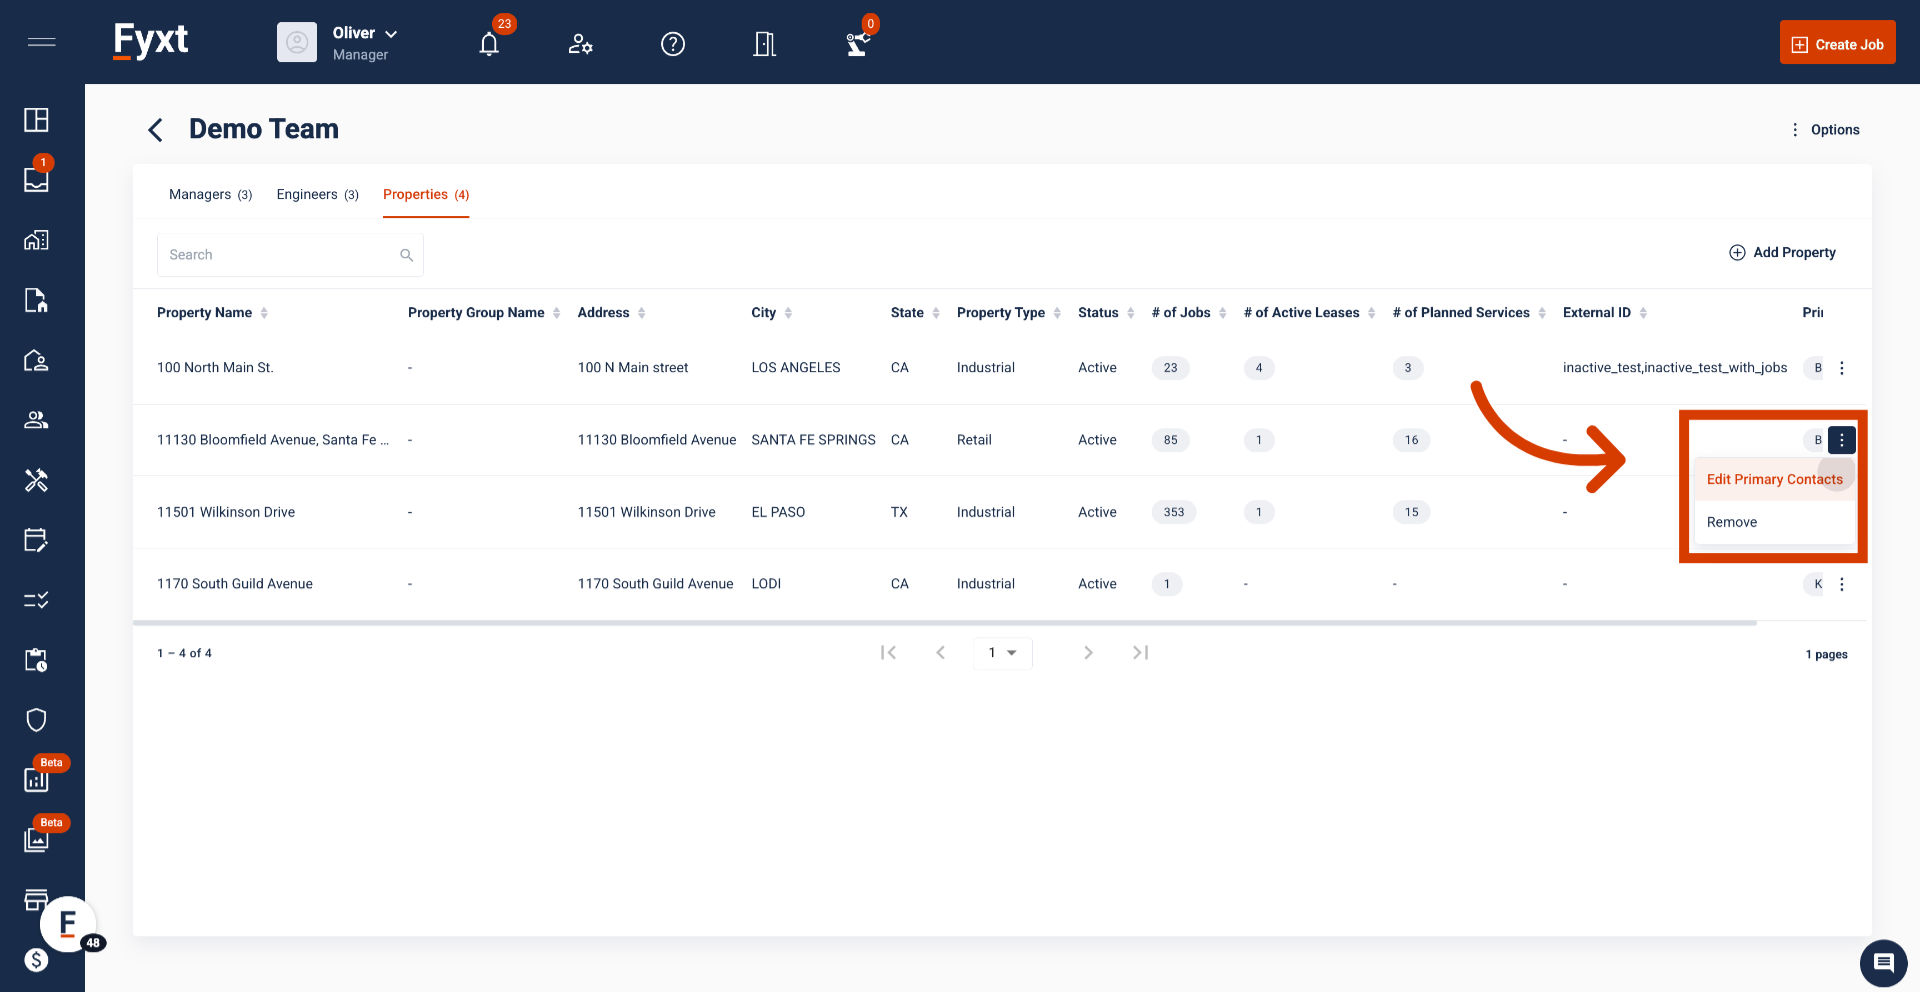Viewport: 1920px width, 992px height.
Task: Click Add Property
Action: pyautogui.click(x=1782, y=253)
